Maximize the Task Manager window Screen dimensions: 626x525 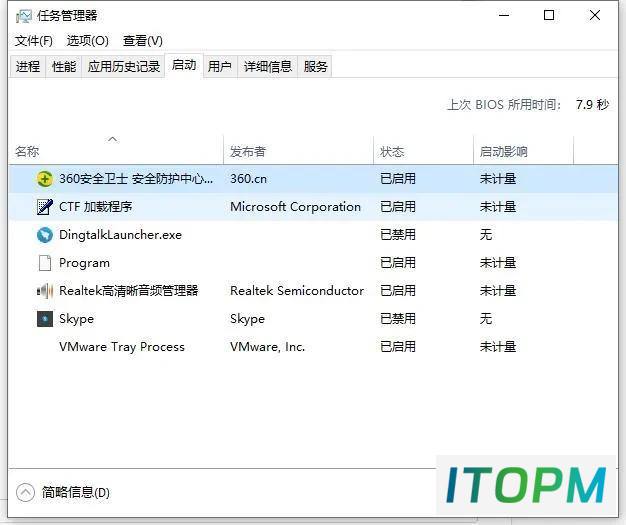pyautogui.click(x=549, y=16)
